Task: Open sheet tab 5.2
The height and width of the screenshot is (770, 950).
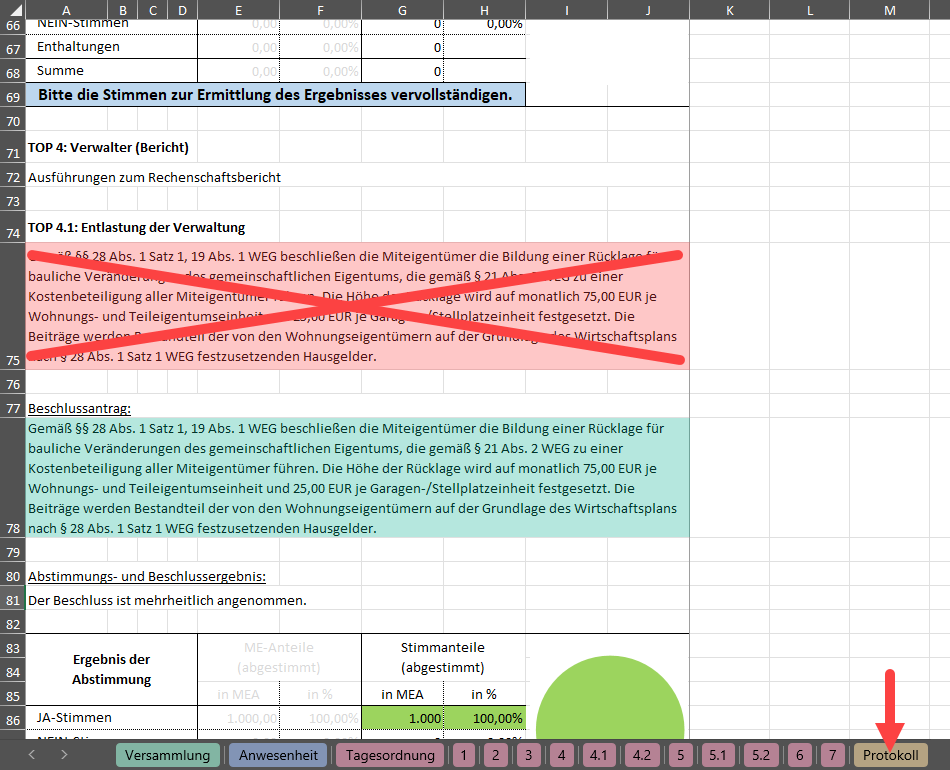Action: (x=761, y=755)
